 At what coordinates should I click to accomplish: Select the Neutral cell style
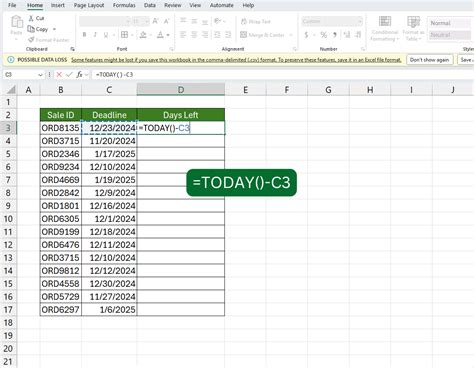point(449,35)
